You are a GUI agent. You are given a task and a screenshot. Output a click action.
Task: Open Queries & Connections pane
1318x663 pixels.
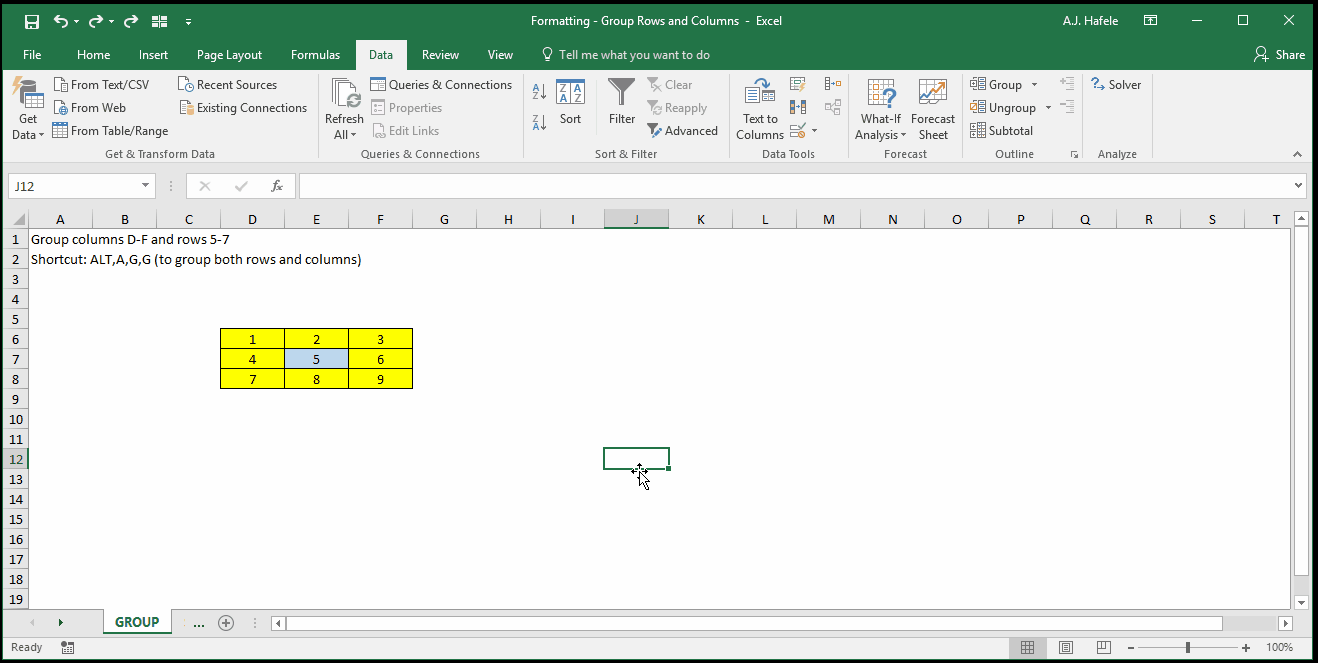441,85
